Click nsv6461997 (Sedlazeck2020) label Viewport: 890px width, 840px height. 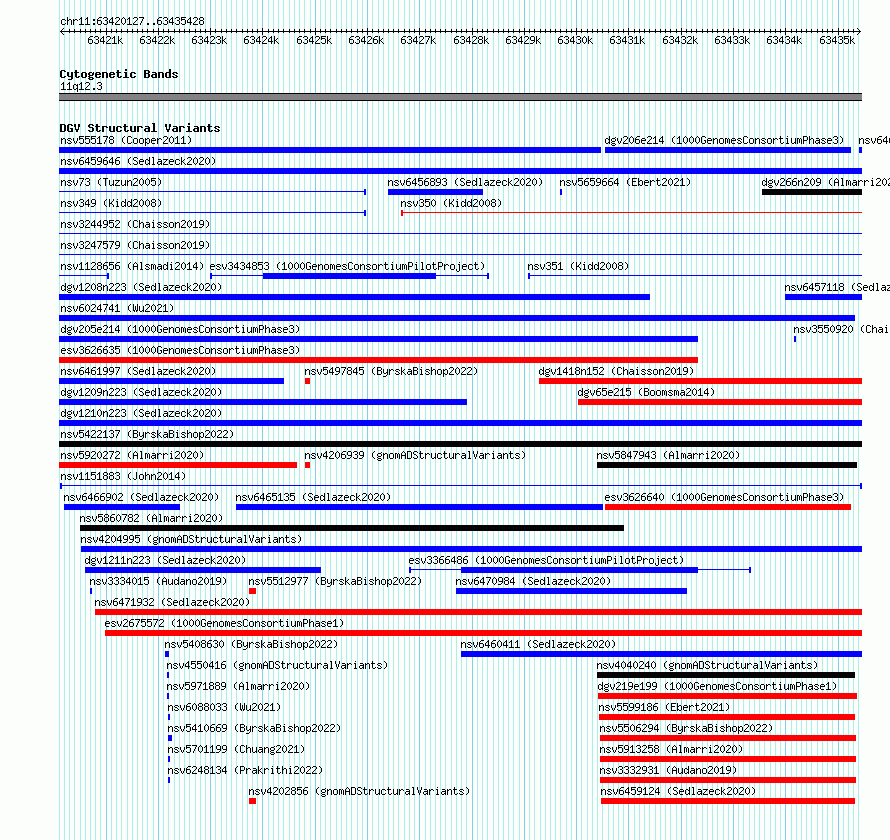(x=138, y=371)
